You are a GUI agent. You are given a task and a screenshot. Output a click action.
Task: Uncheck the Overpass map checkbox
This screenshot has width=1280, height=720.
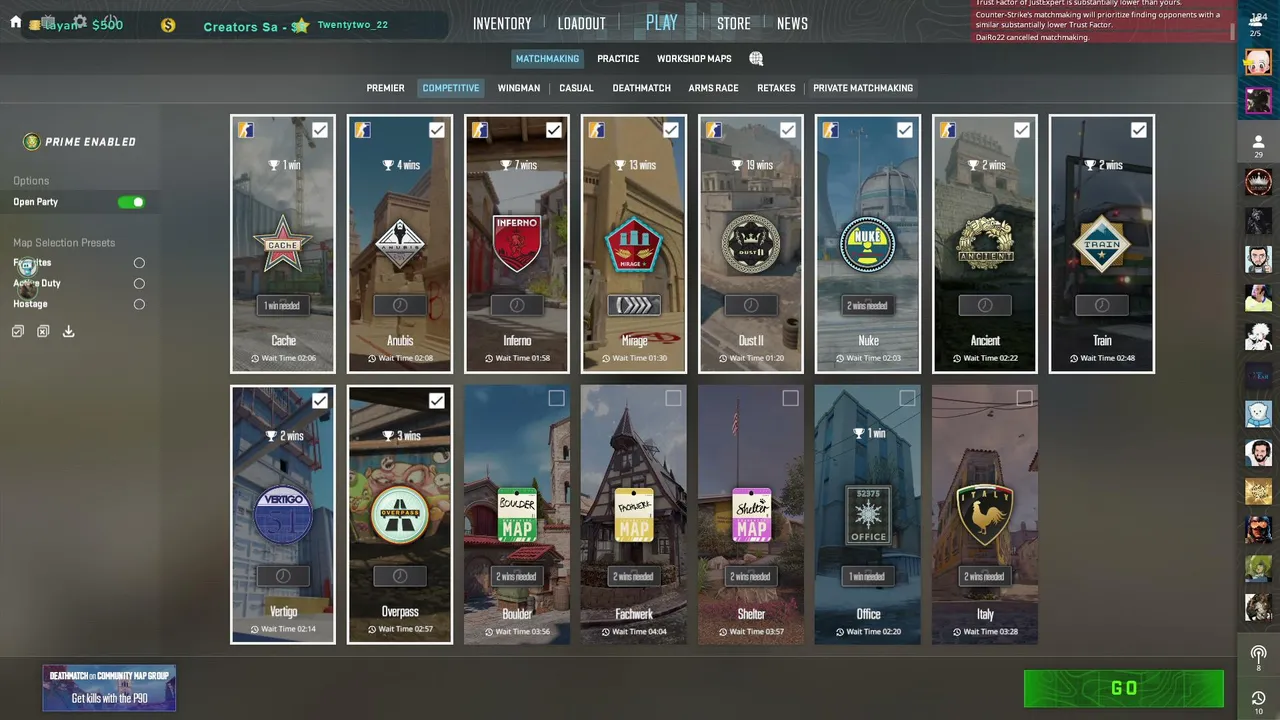437,401
